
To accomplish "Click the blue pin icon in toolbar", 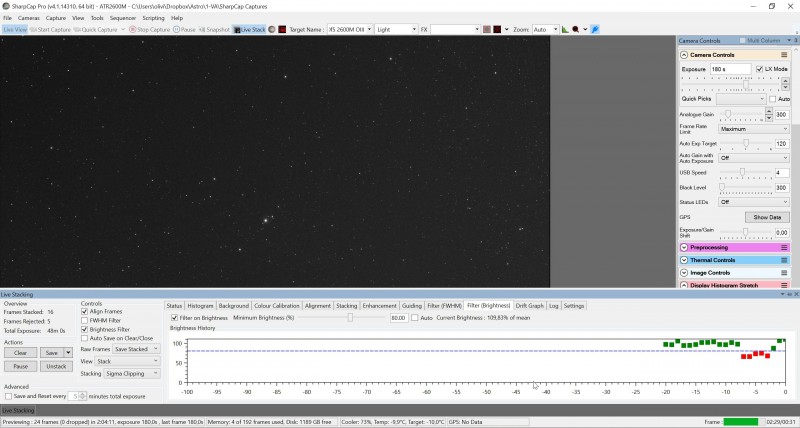I will pos(595,30).
